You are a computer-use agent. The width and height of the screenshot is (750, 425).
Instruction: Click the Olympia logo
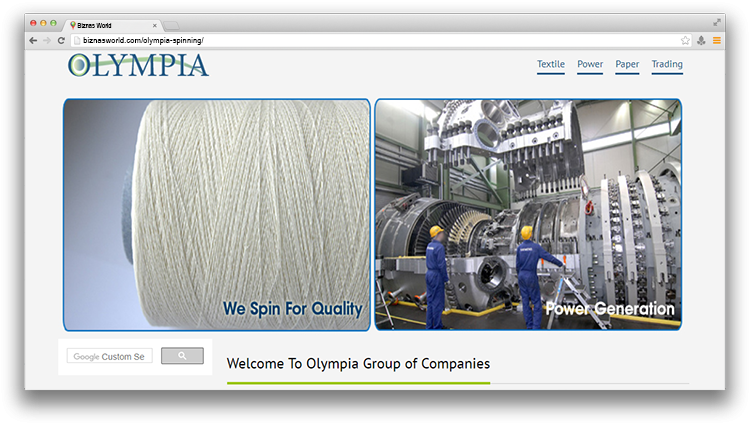pyautogui.click(x=138, y=66)
